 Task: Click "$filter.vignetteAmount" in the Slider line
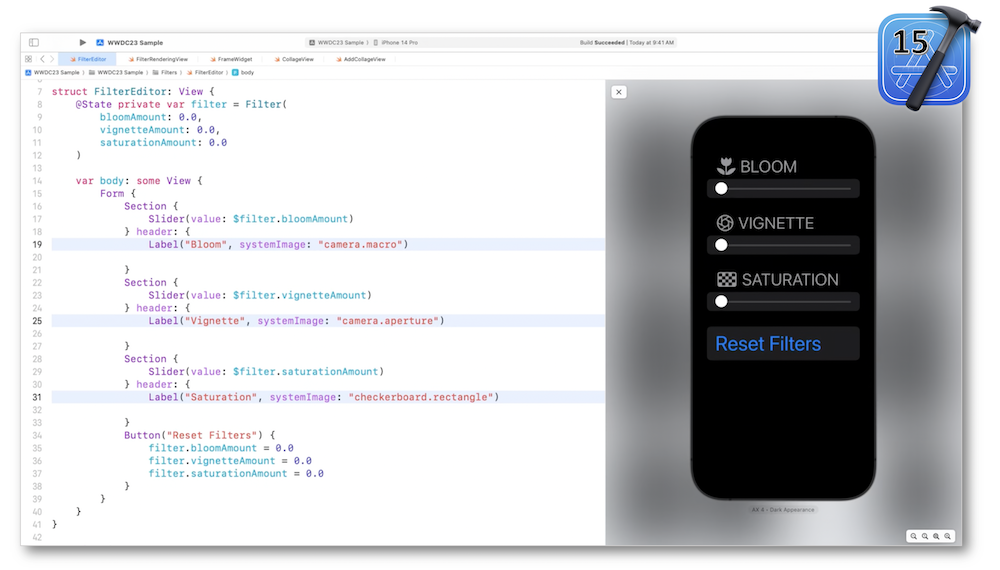(x=300, y=296)
